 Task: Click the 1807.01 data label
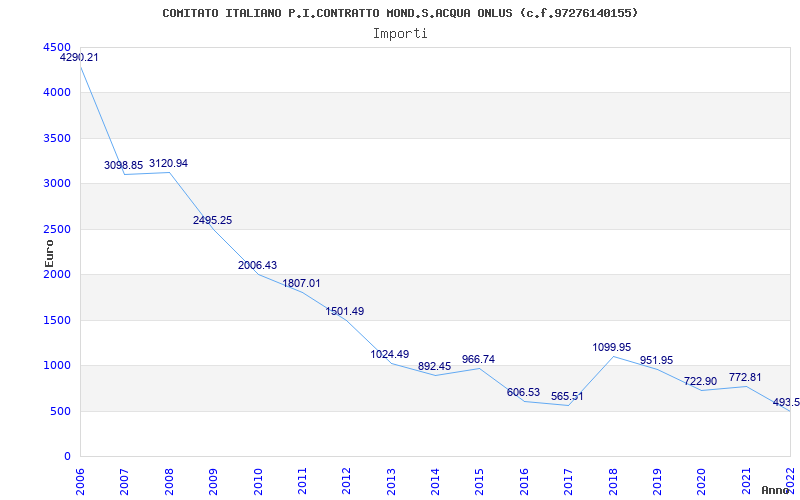[302, 284]
